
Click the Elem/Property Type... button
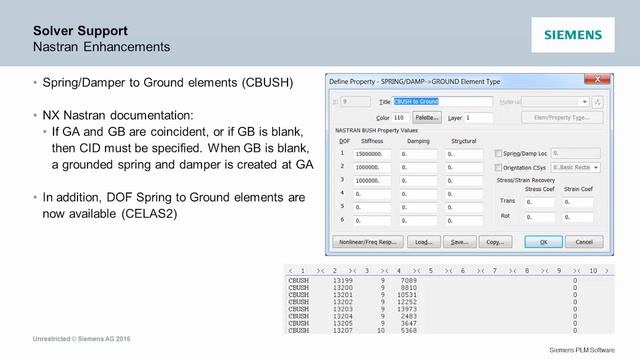[562, 118]
